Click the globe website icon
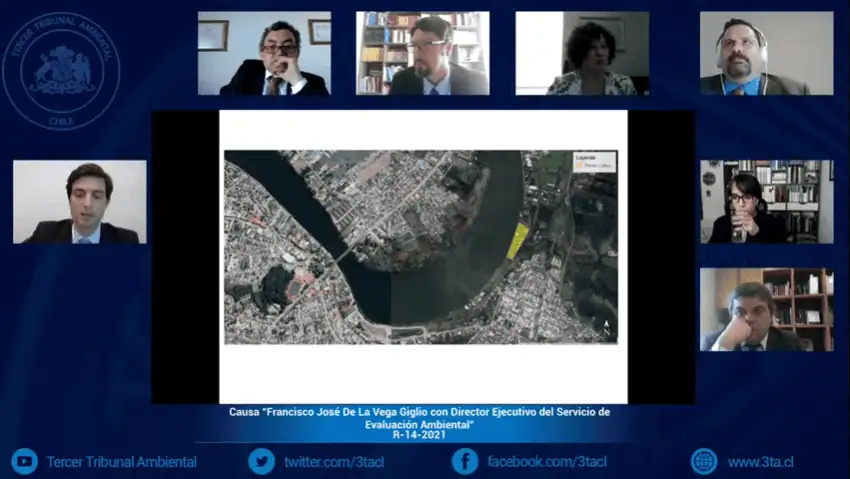This screenshot has height=479, width=850. [x=704, y=461]
